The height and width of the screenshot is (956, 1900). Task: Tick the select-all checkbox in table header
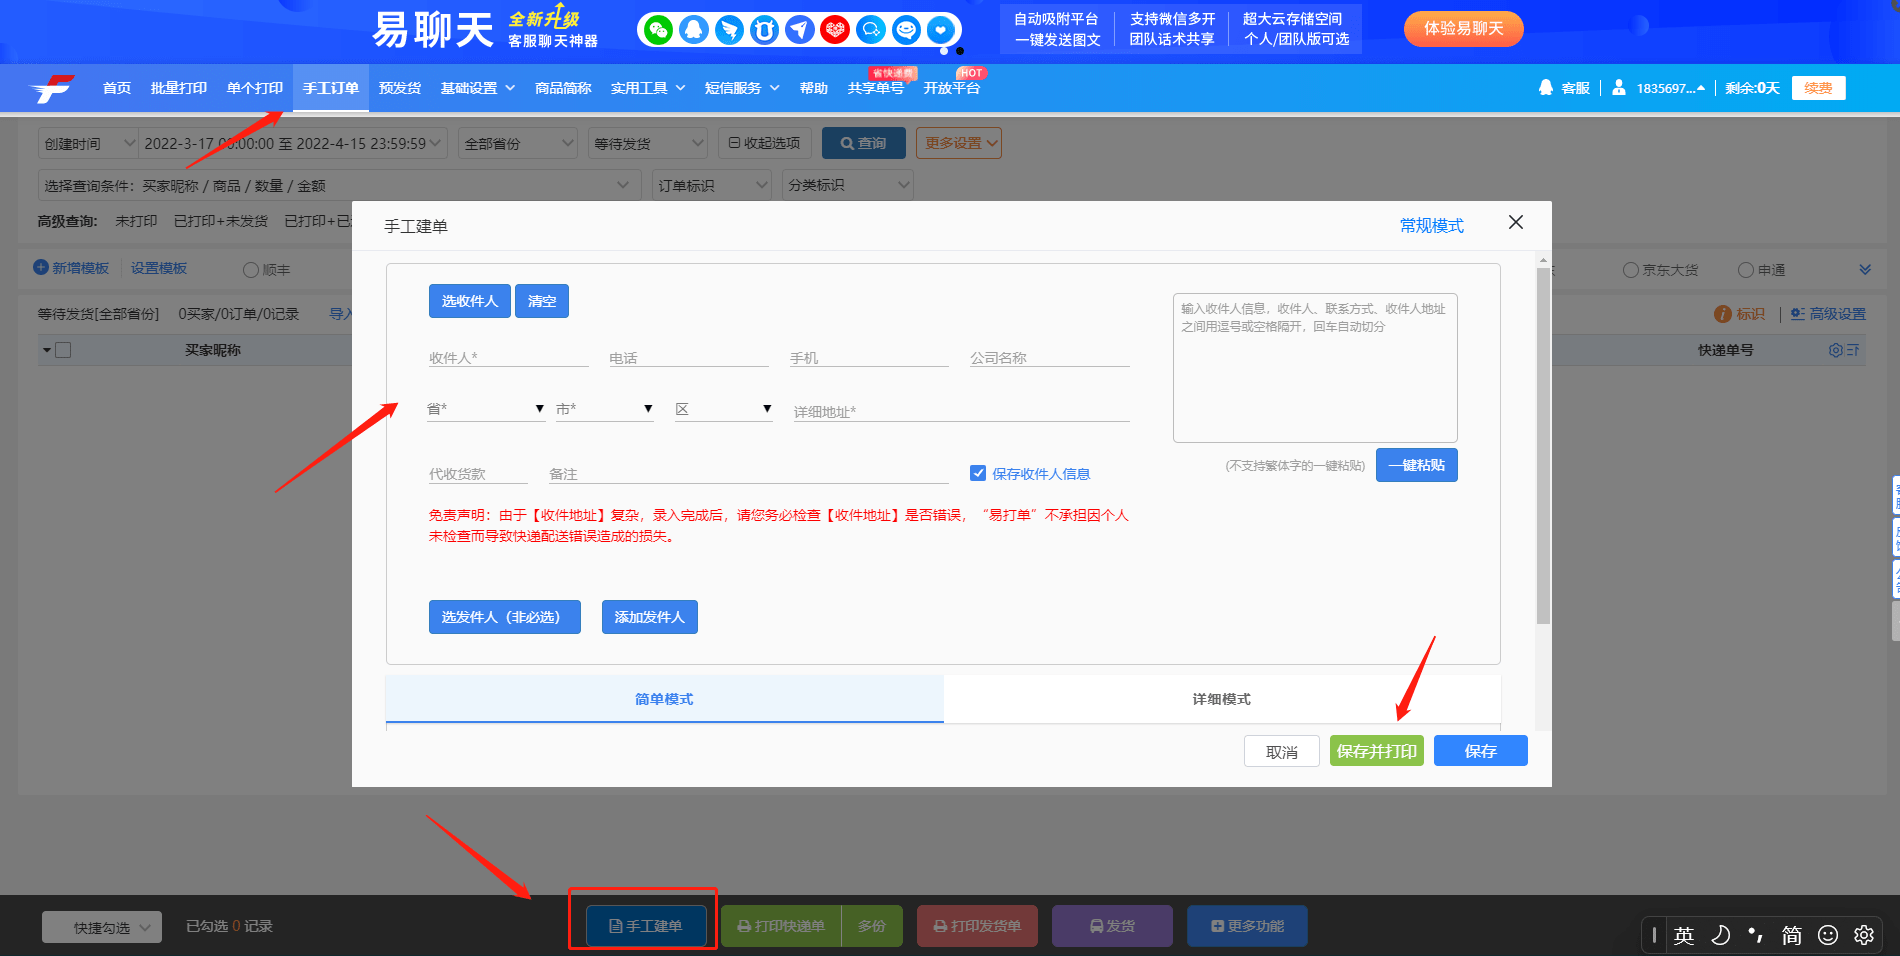[x=63, y=350]
